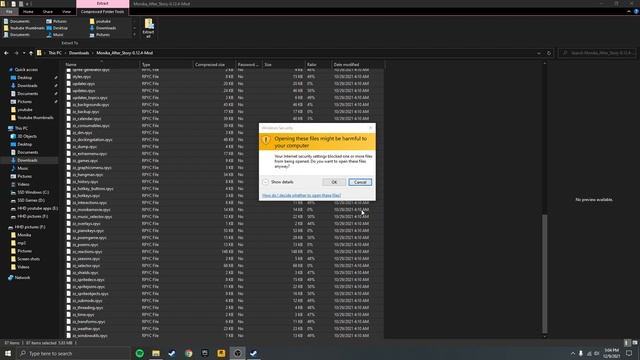The image size is (640, 360).
Task: Click the Extract all icon
Action: point(149,28)
